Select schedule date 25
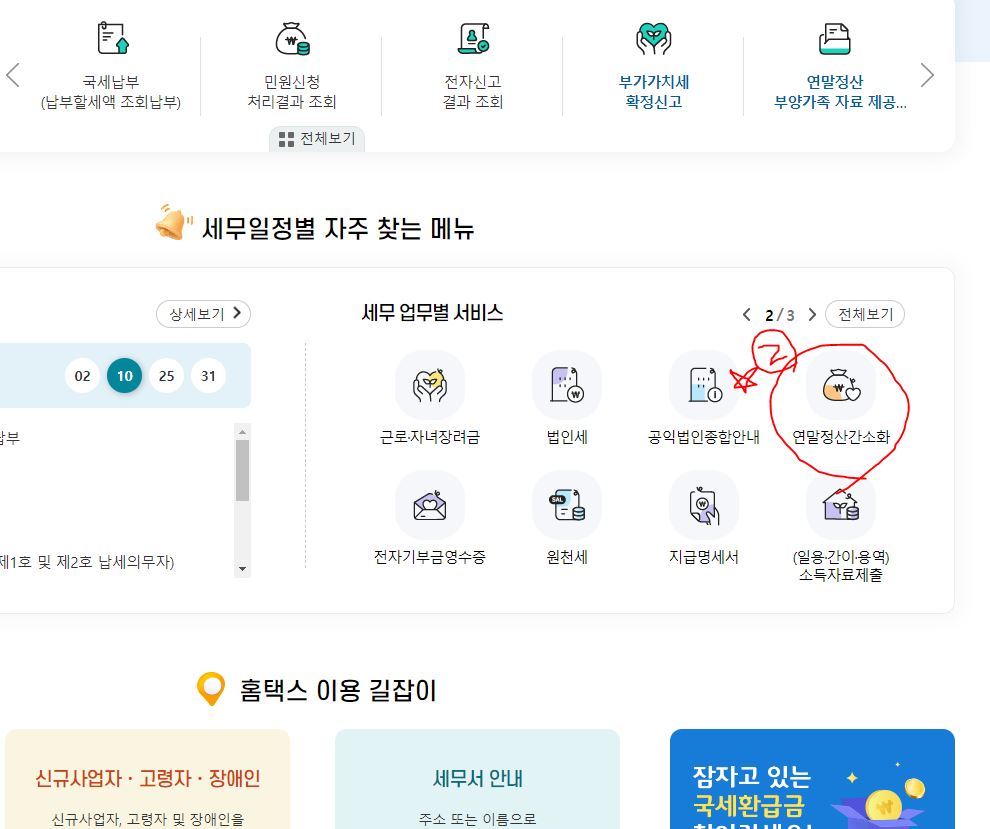990x829 pixels. pyautogui.click(x=167, y=376)
